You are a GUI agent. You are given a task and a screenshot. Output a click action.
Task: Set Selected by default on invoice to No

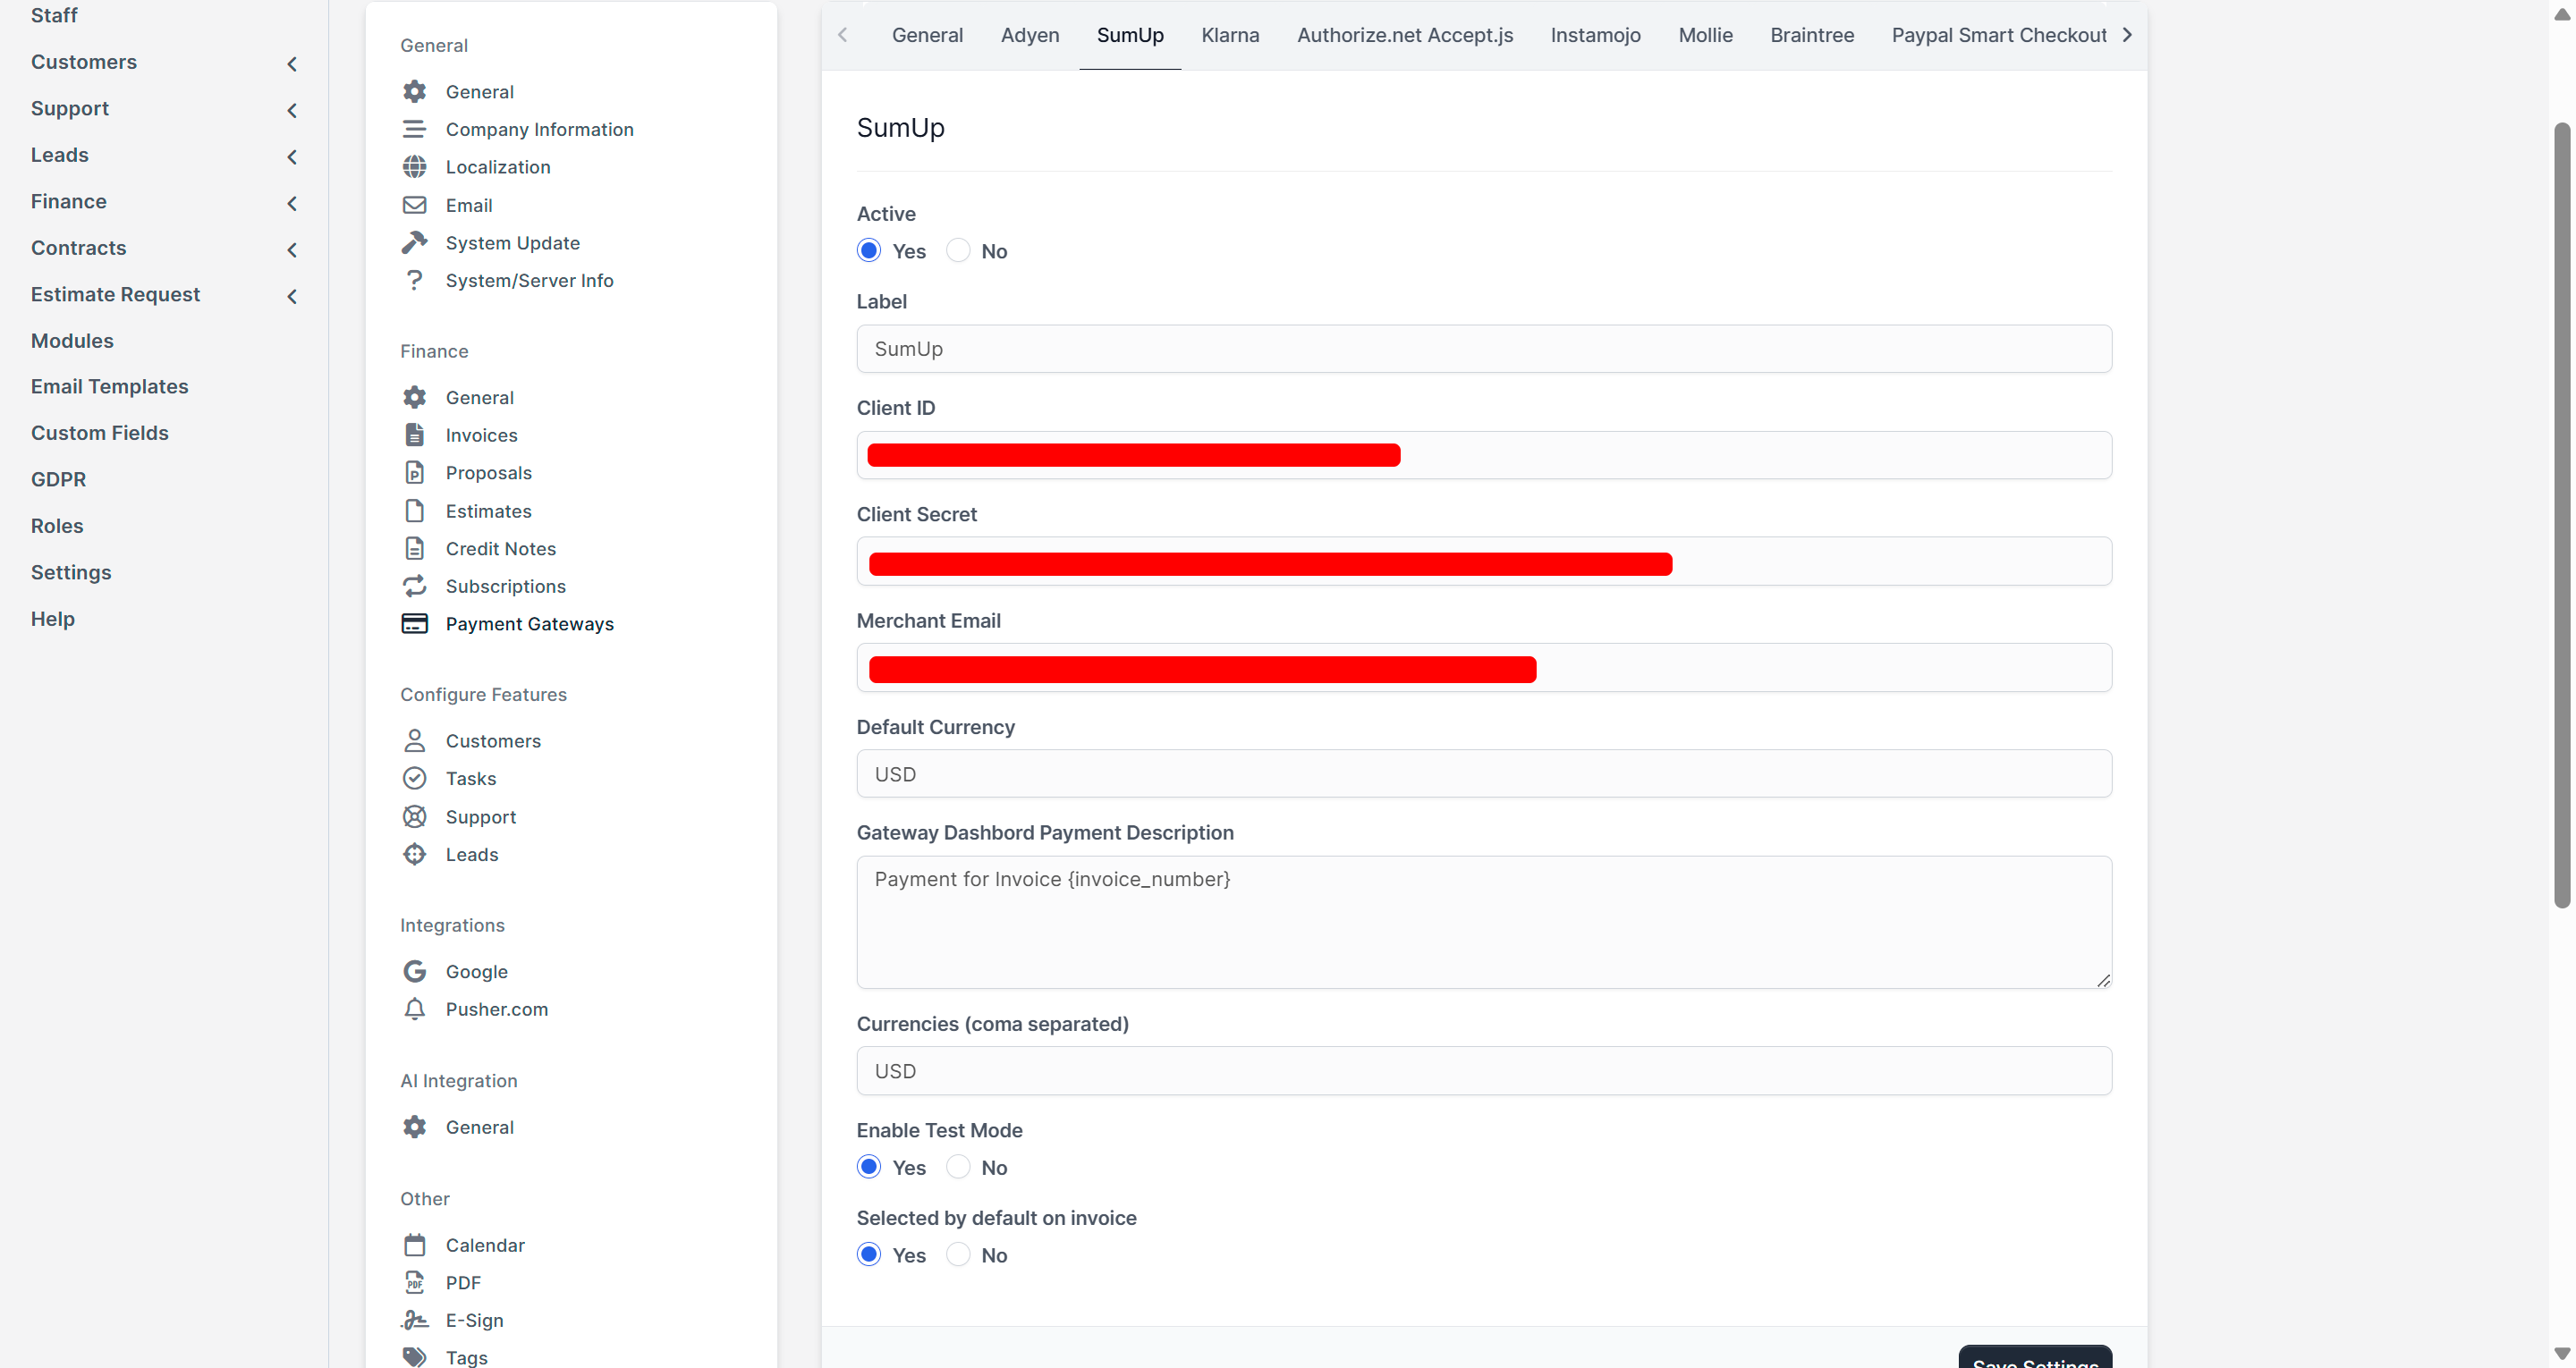click(958, 1255)
